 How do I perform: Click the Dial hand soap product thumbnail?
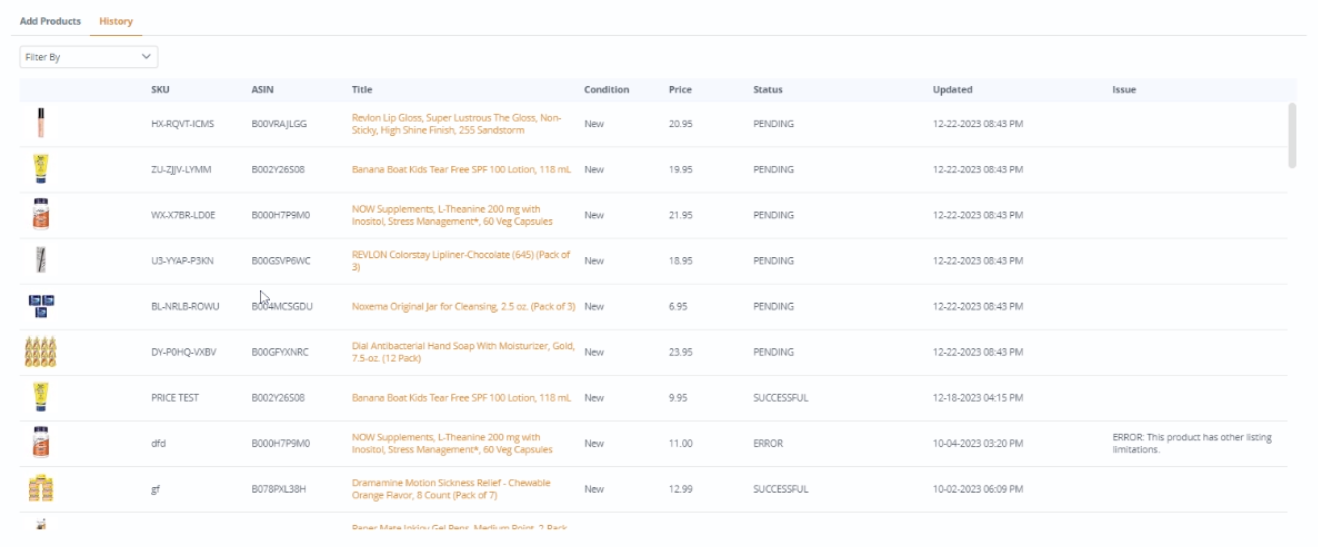coord(40,352)
